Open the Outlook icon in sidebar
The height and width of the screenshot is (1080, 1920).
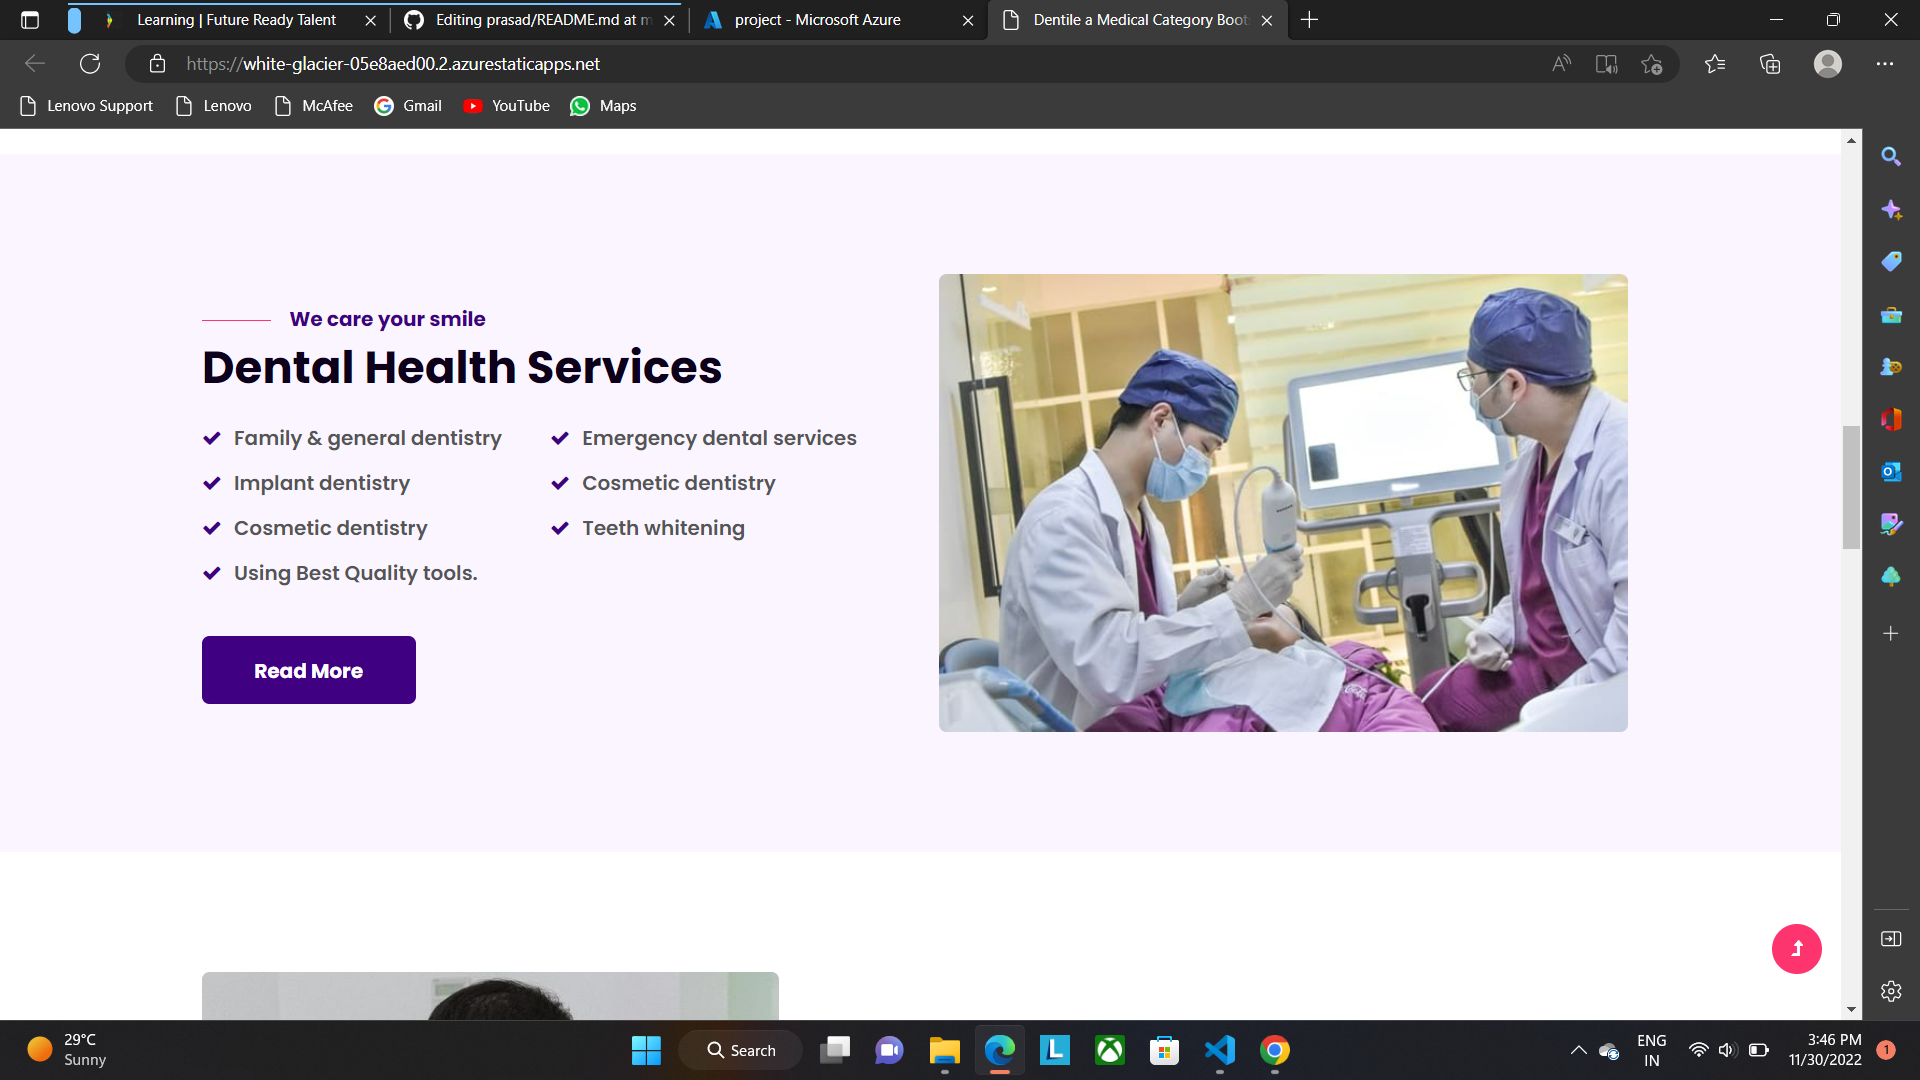1891,471
